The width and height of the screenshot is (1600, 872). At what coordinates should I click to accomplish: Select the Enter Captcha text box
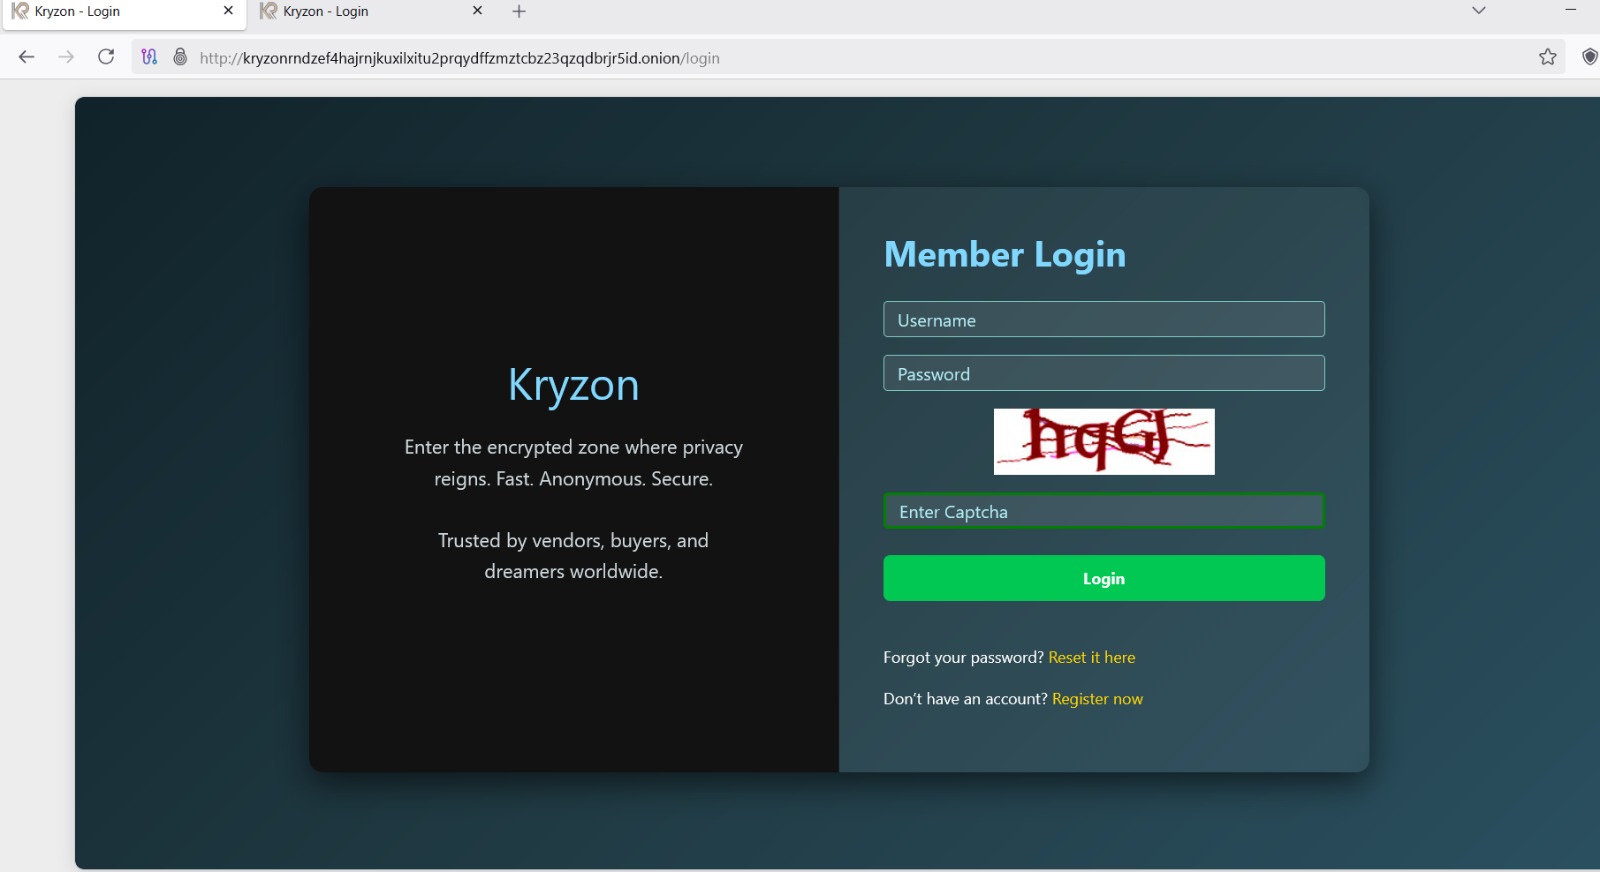(x=1103, y=512)
